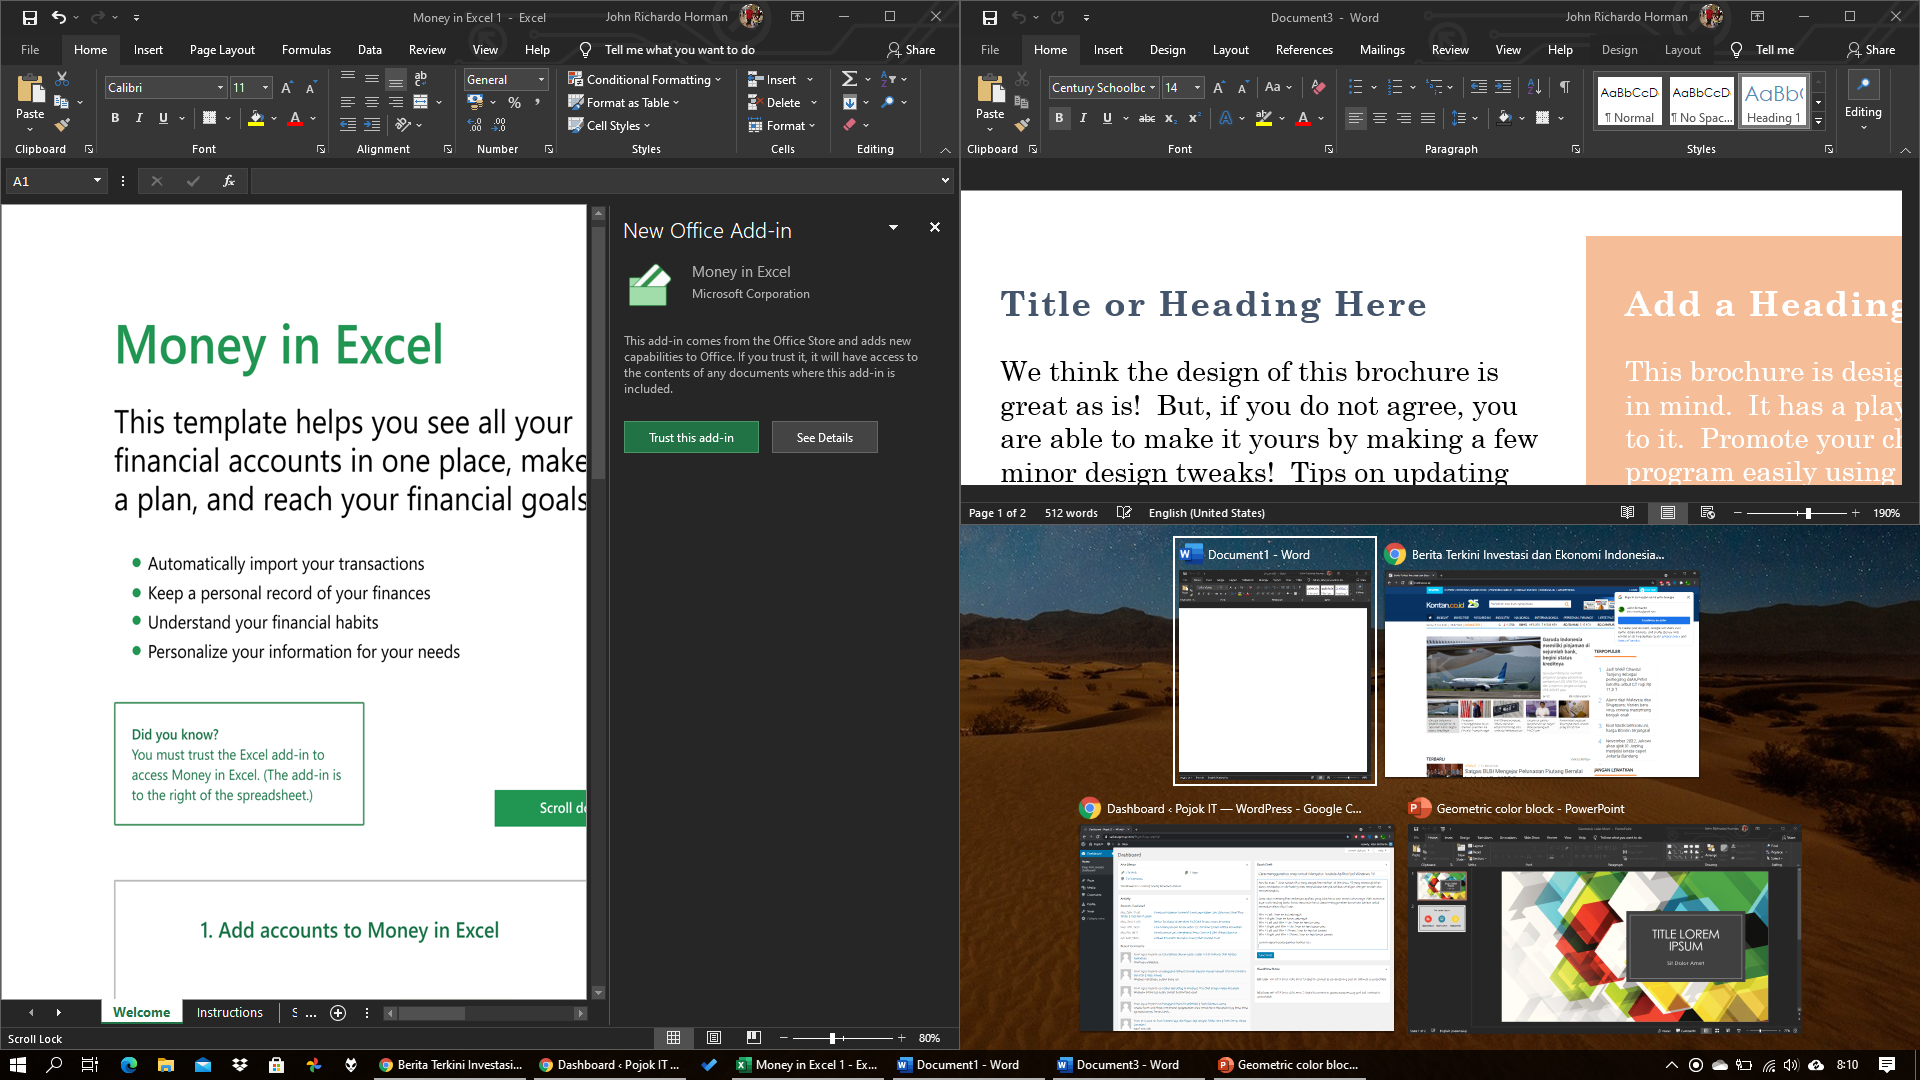The width and height of the screenshot is (1920, 1080).
Task: Click Excel zoom slider handle
Action: click(832, 1038)
